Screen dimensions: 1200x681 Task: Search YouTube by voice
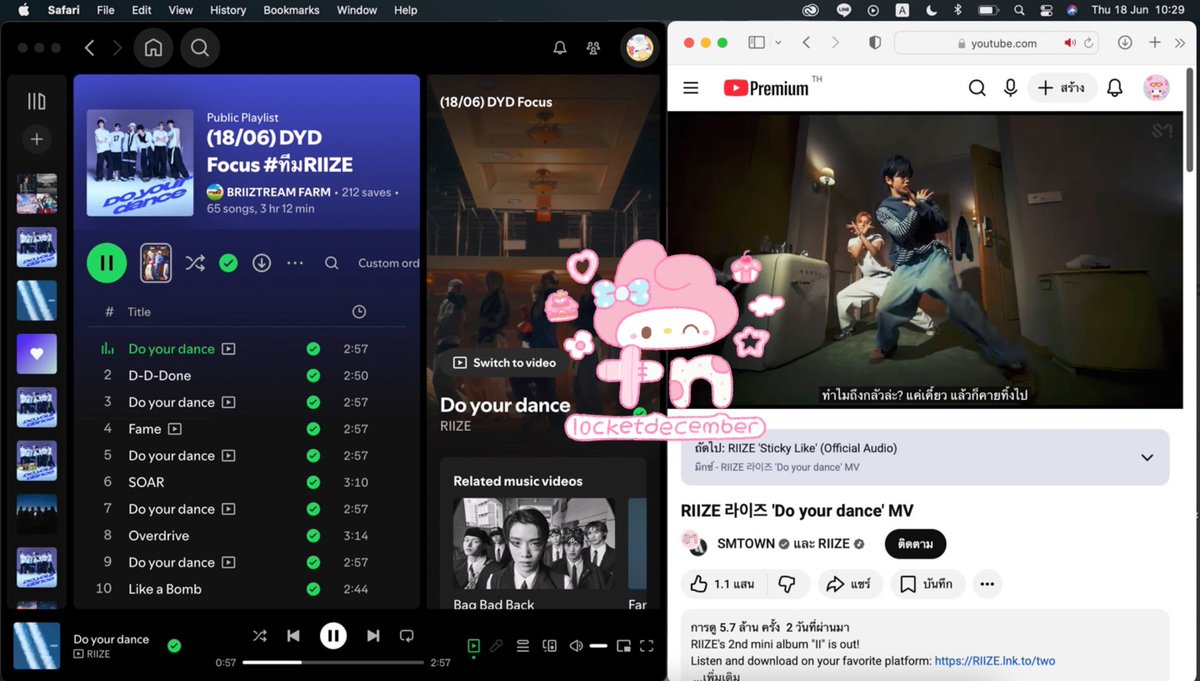pyautogui.click(x=1011, y=88)
